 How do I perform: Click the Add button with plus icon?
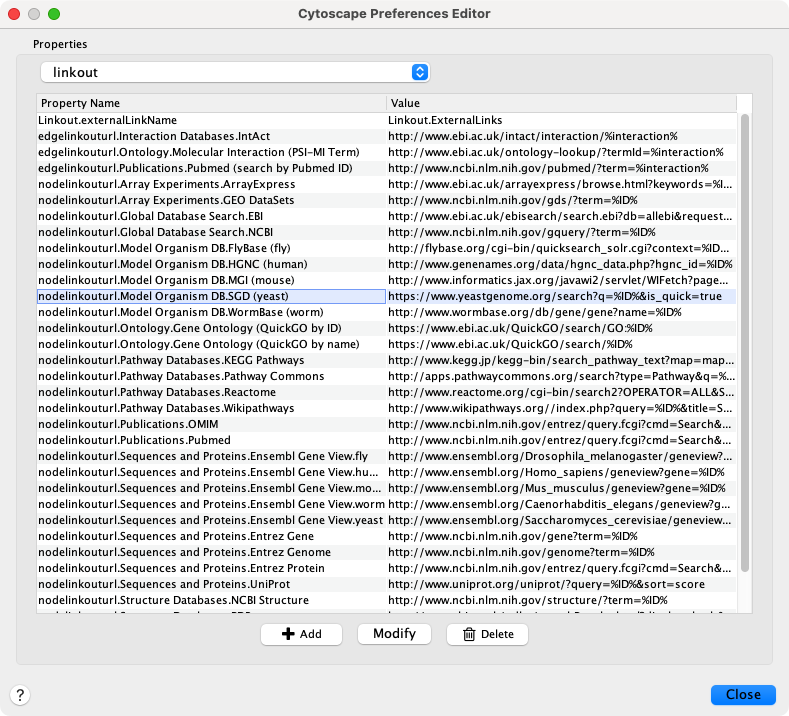[x=301, y=634]
